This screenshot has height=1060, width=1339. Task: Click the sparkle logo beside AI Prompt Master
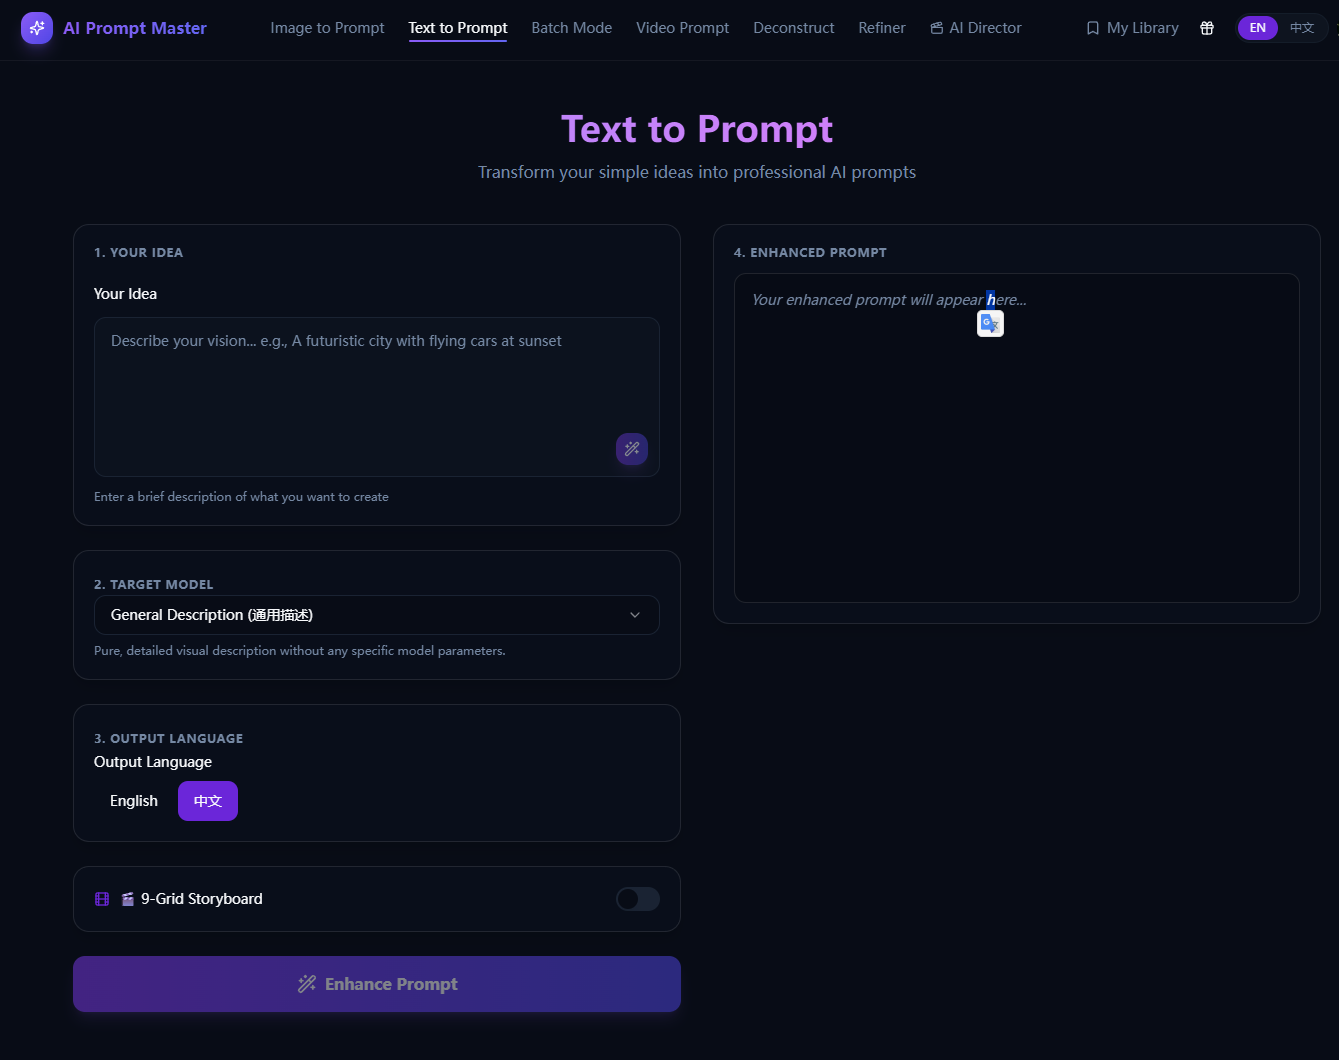click(36, 27)
